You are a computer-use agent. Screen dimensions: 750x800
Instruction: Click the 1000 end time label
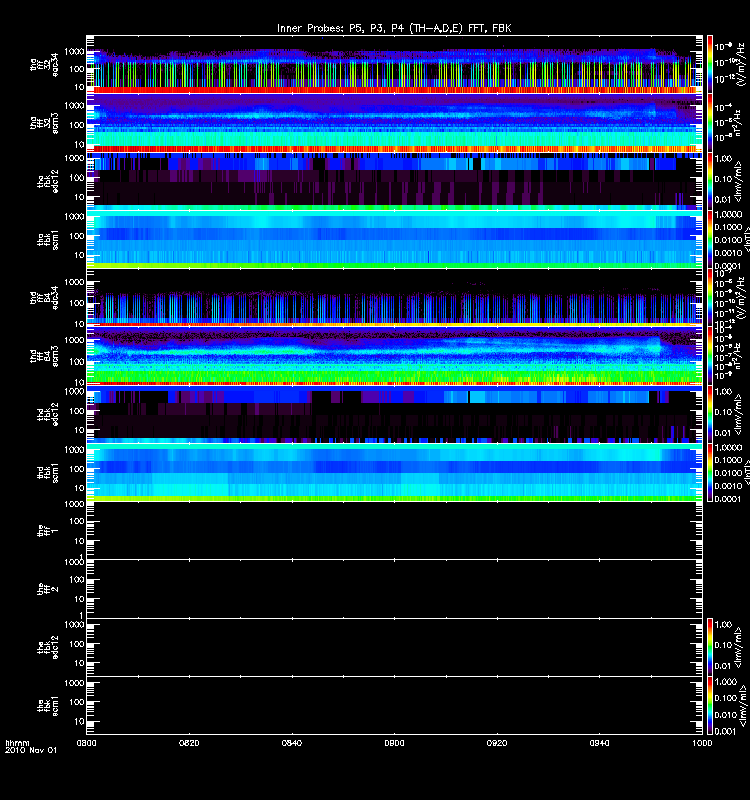[702, 743]
